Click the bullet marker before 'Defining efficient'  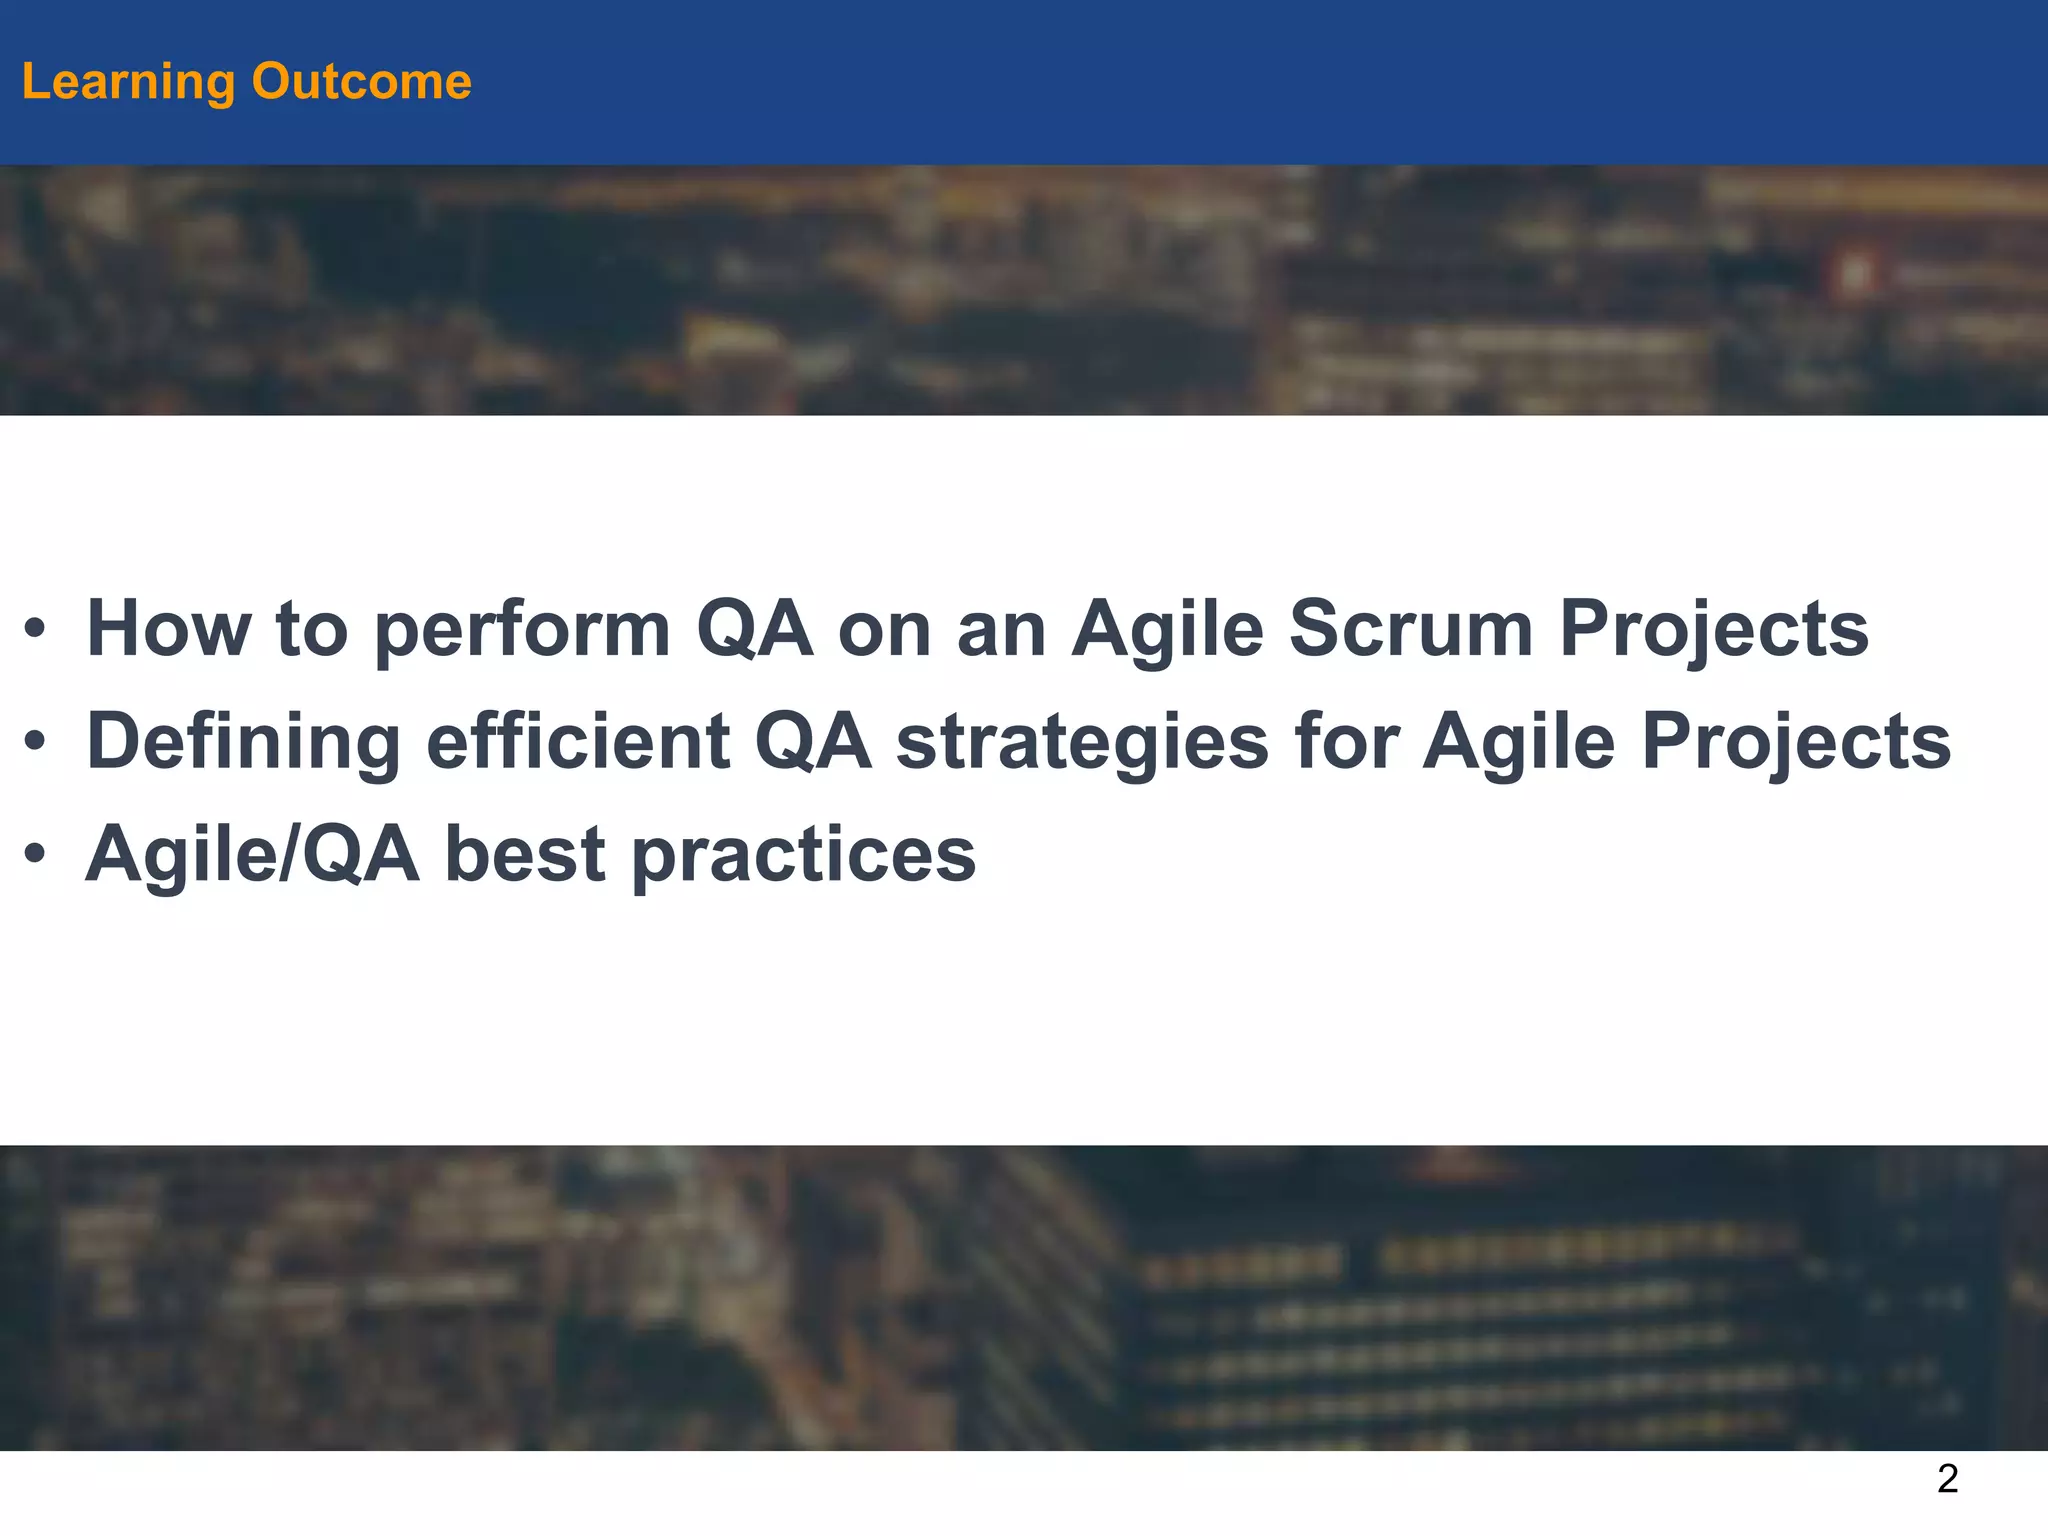35,743
